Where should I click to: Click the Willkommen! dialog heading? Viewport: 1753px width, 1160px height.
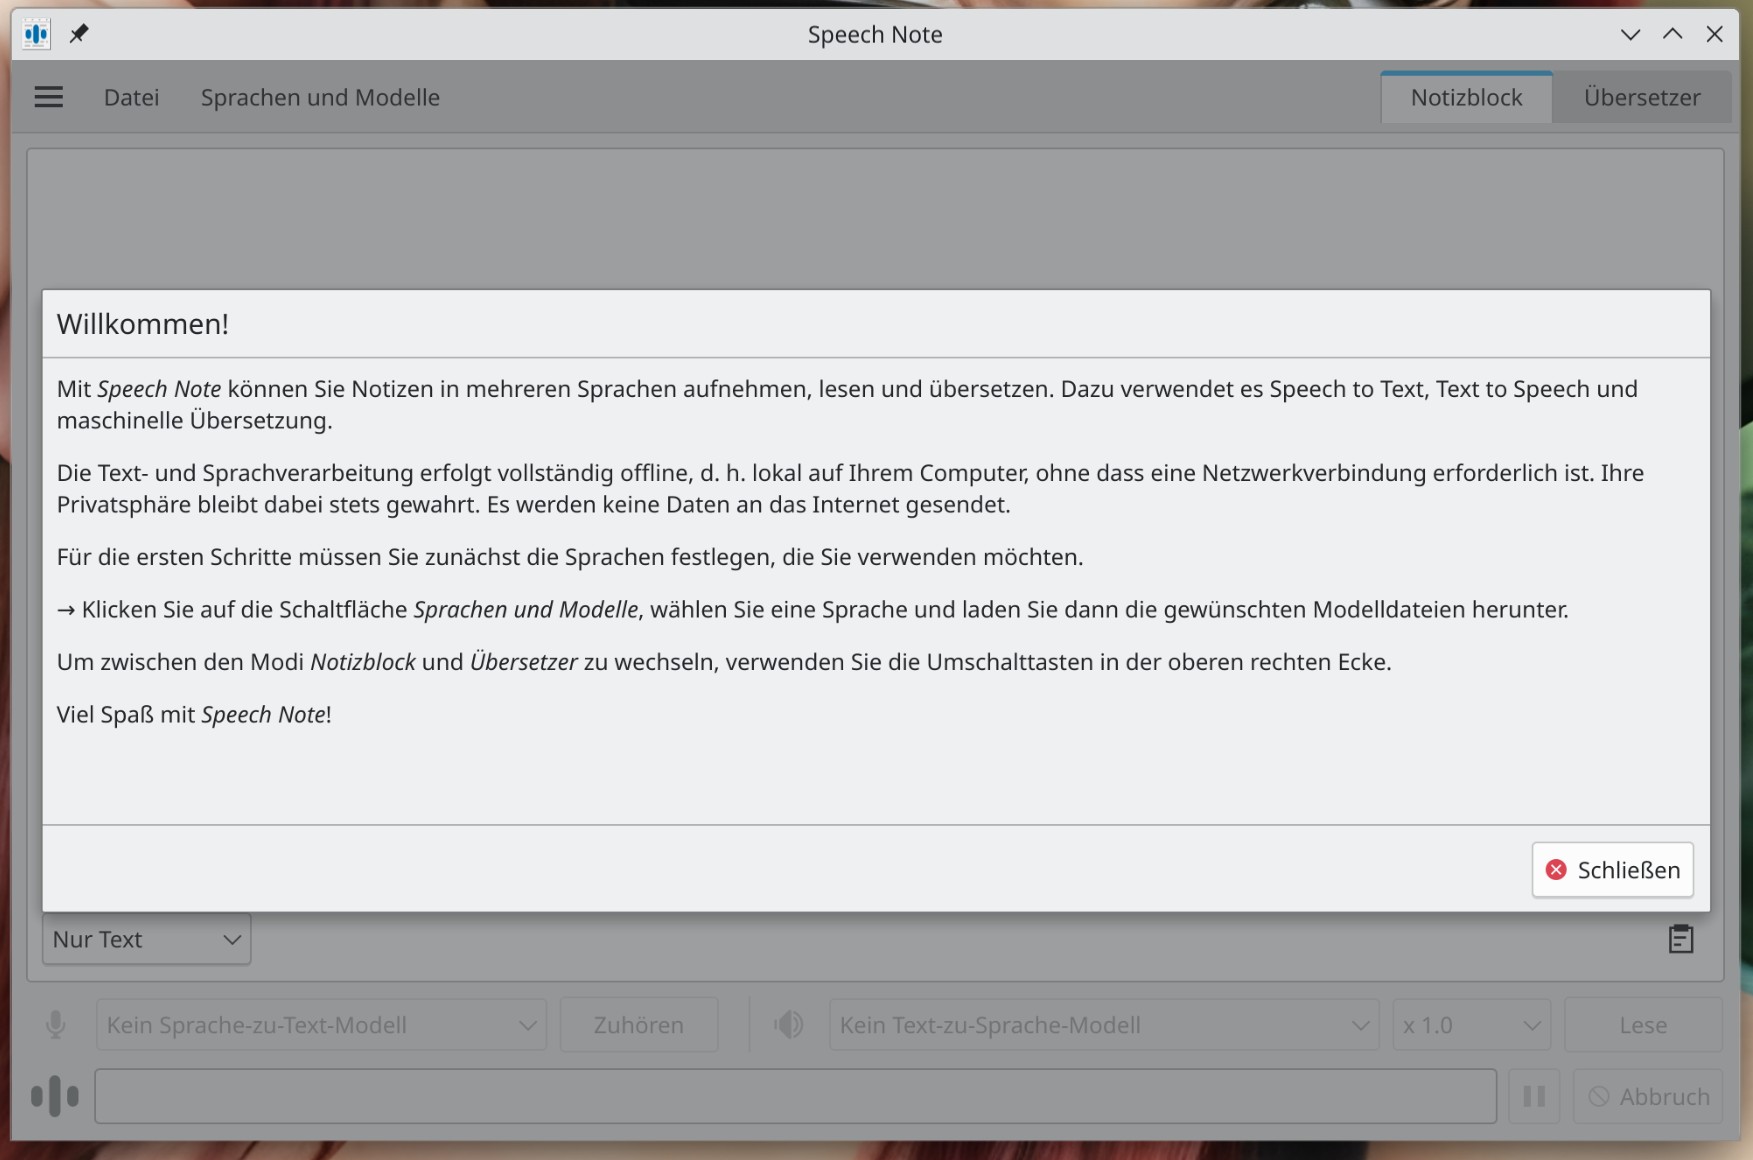click(143, 324)
